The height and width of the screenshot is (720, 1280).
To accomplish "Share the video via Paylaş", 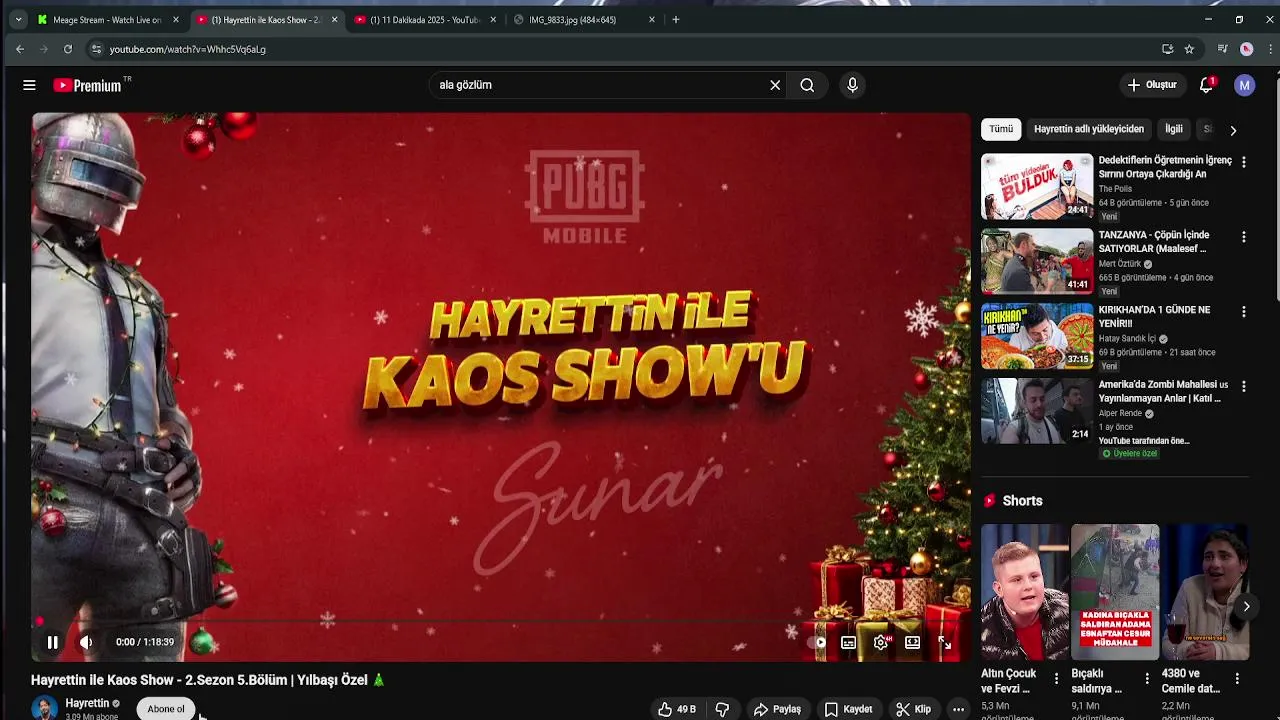I will (x=778, y=709).
